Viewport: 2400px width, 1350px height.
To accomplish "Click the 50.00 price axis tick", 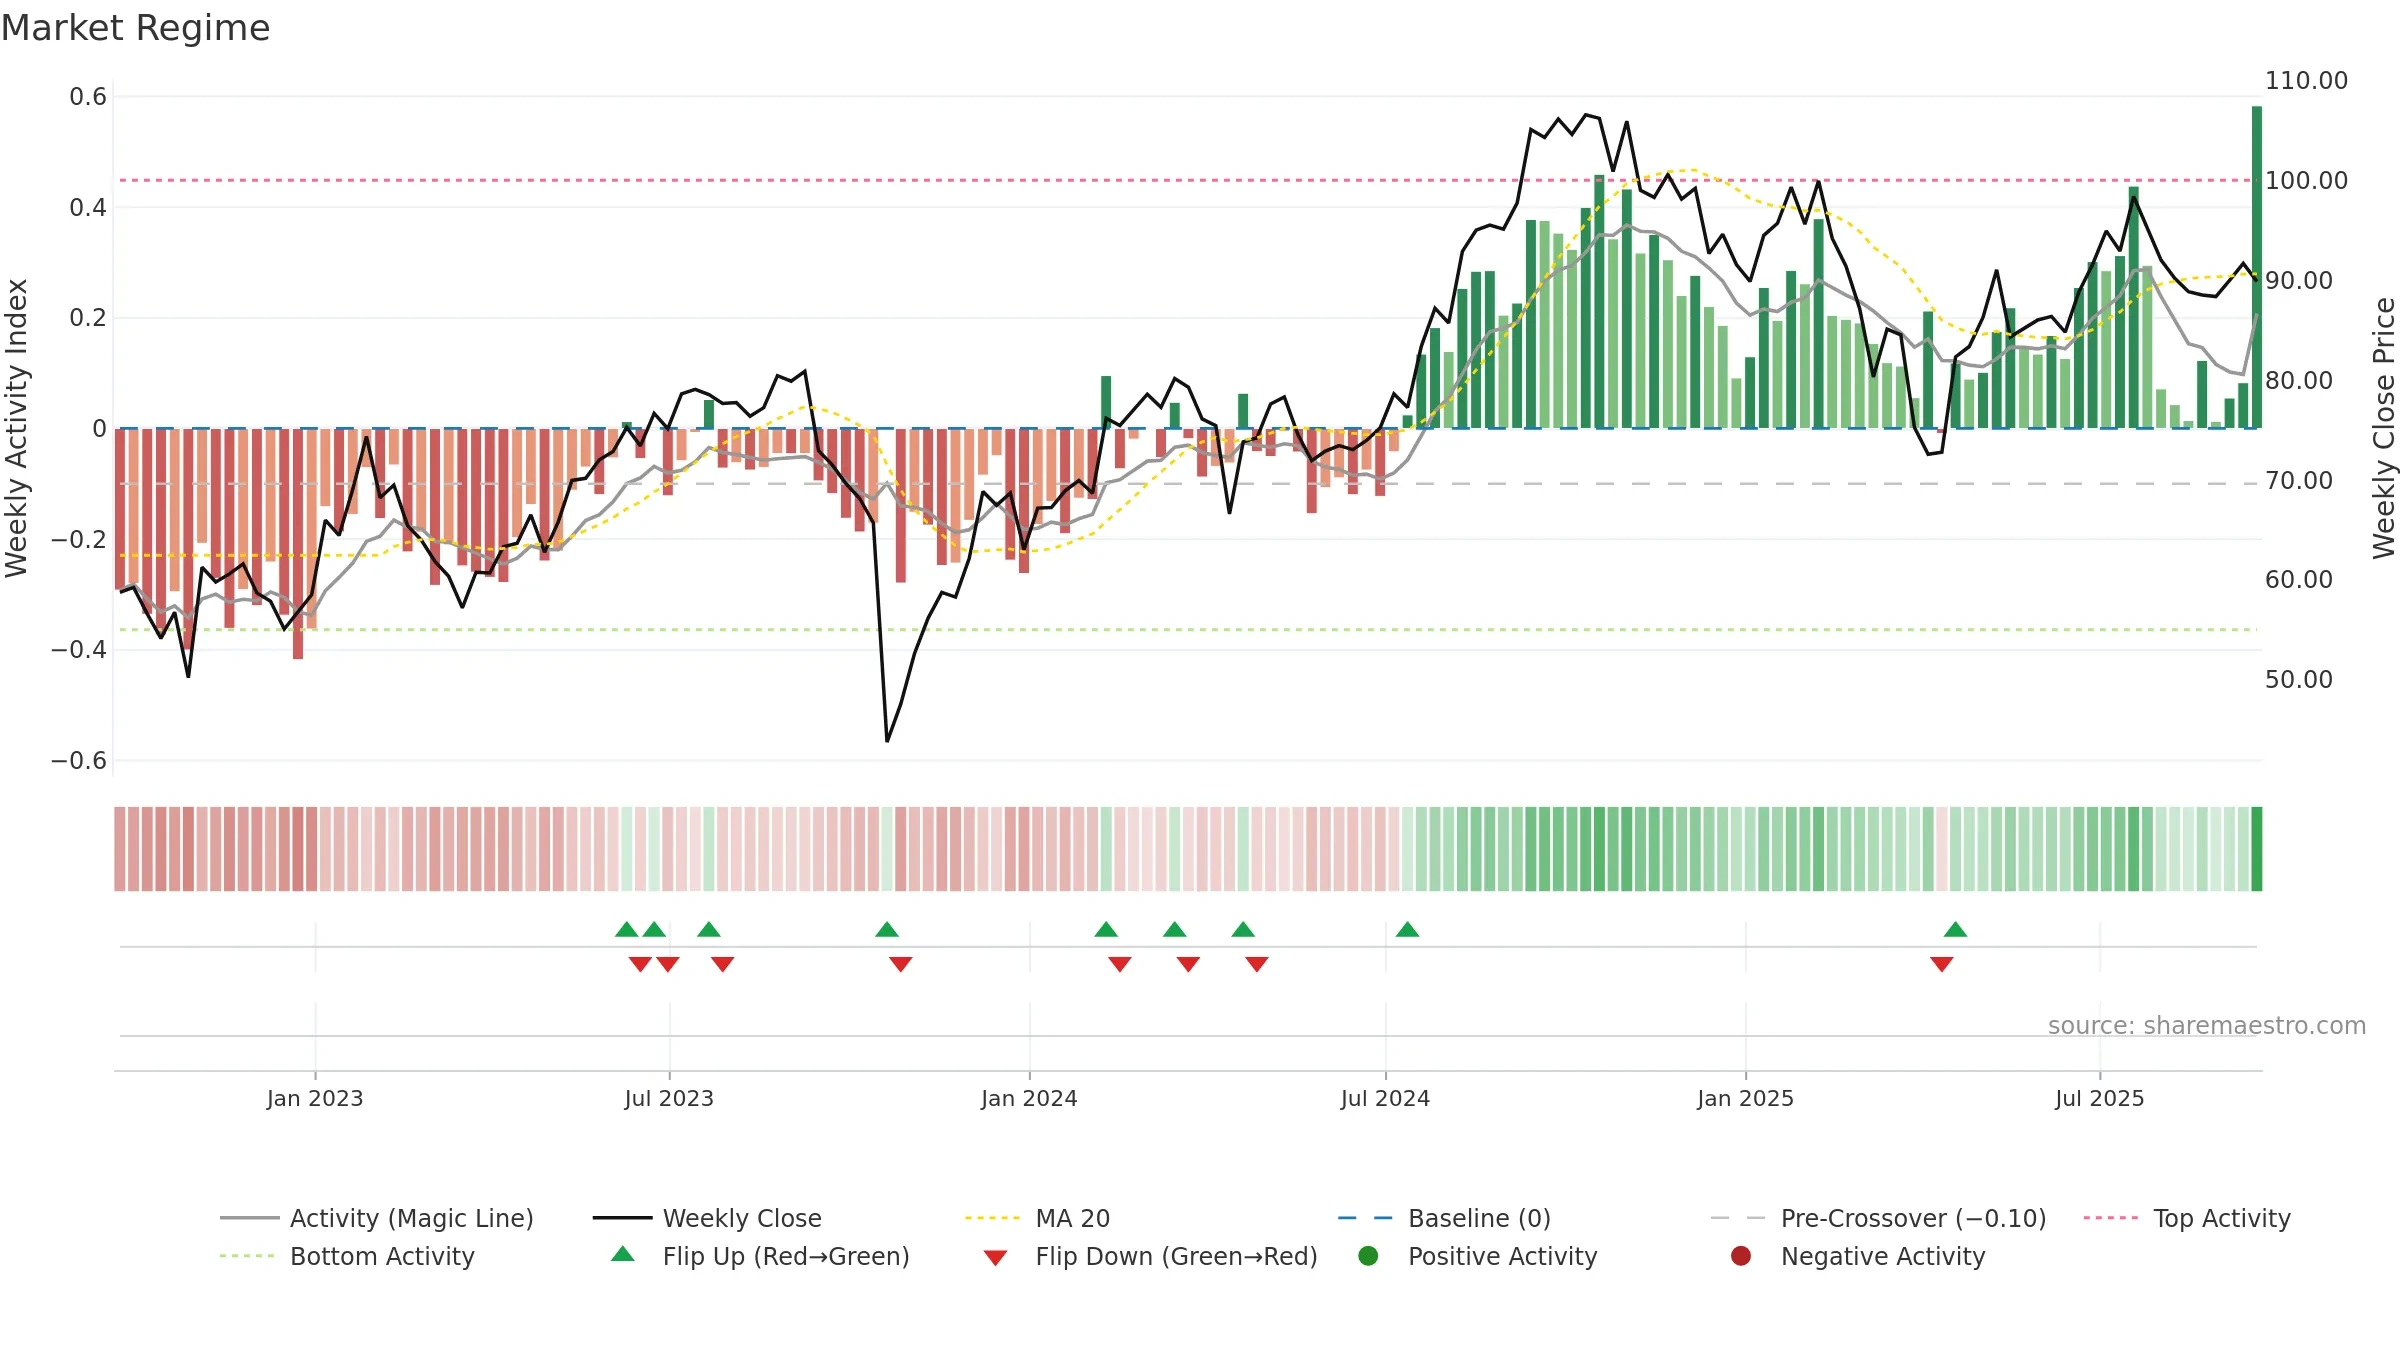I will click(x=2299, y=680).
